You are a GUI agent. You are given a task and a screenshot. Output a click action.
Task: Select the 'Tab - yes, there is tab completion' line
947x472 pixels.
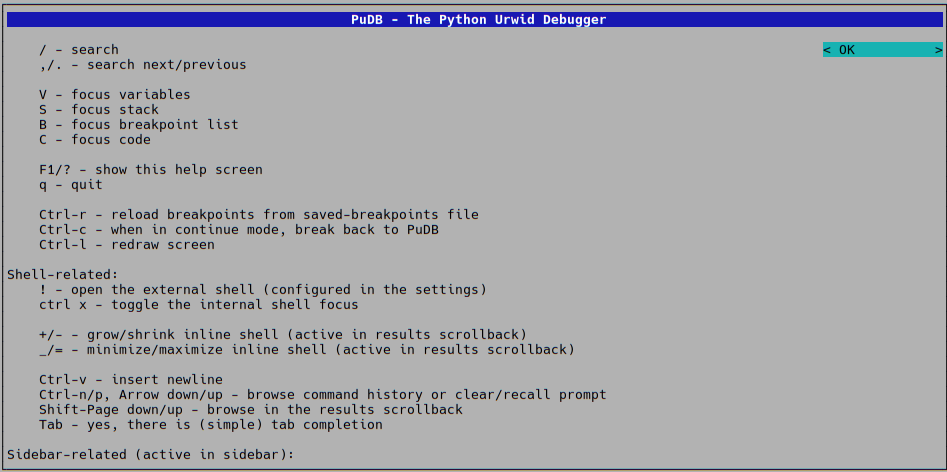[210, 425]
